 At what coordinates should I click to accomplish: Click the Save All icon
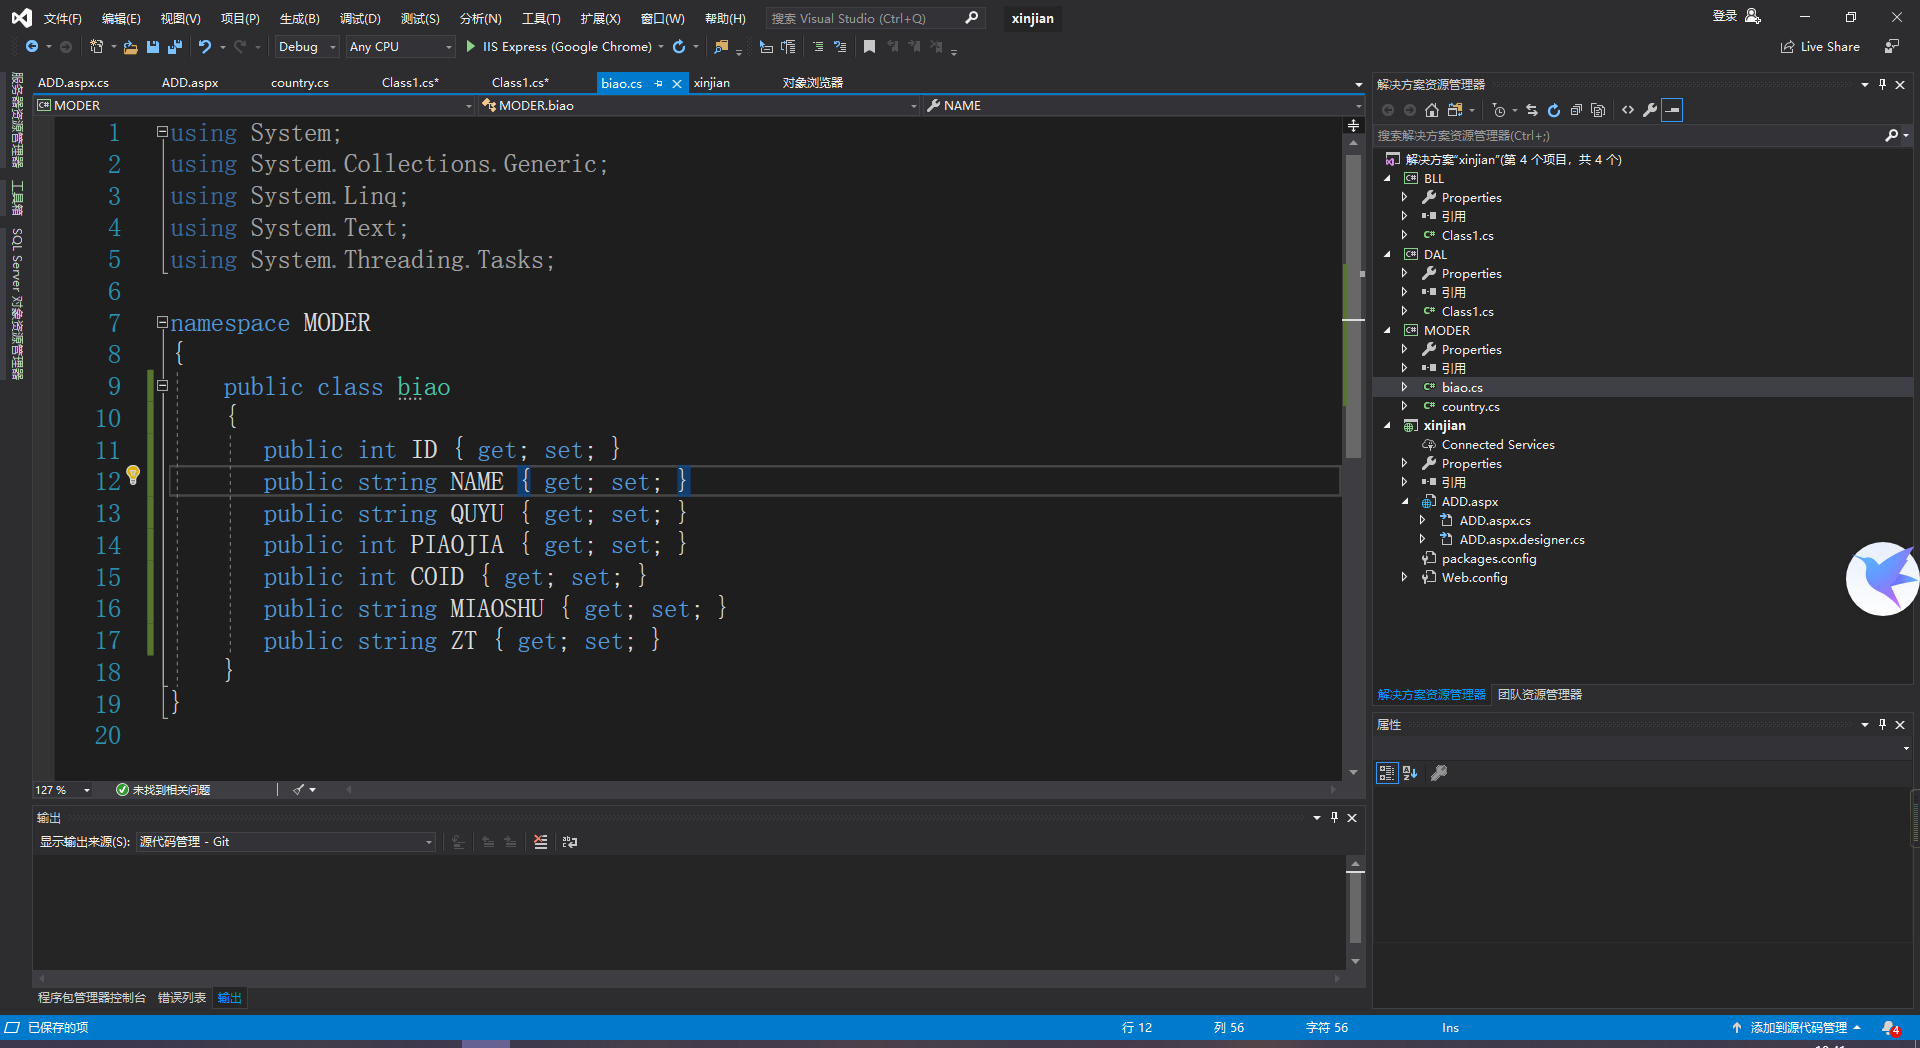point(175,46)
